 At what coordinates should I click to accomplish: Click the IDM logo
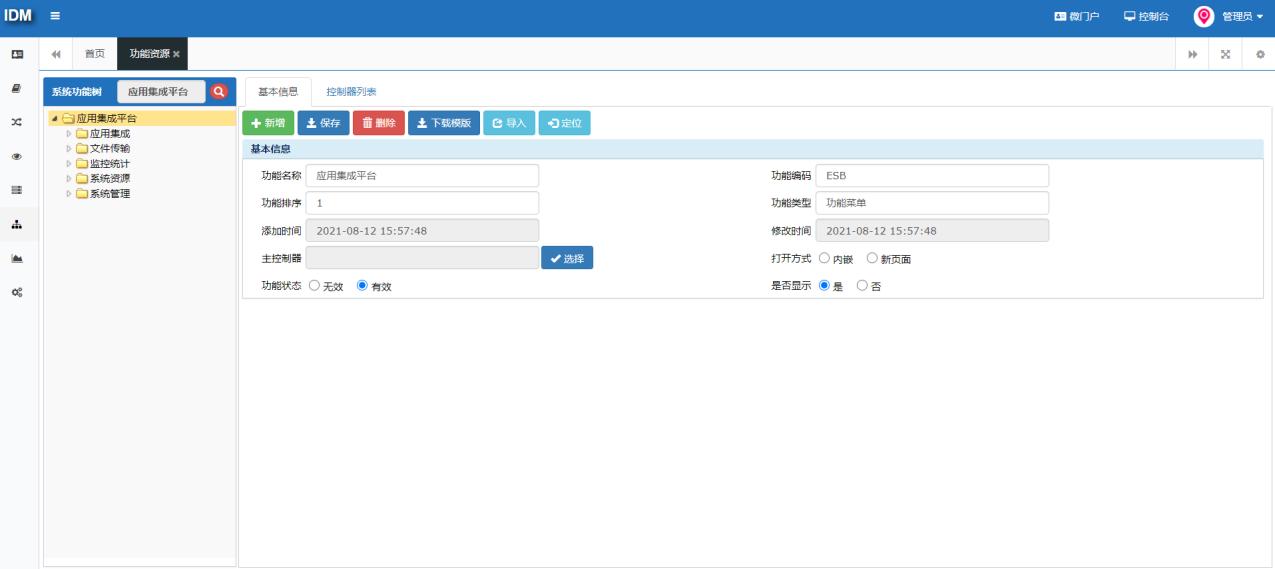tap(18, 16)
